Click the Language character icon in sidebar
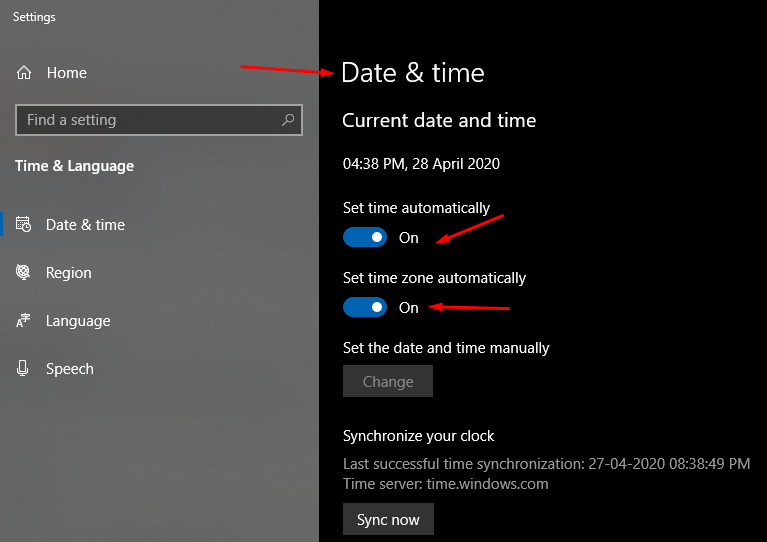This screenshot has width=767, height=542. click(x=24, y=321)
